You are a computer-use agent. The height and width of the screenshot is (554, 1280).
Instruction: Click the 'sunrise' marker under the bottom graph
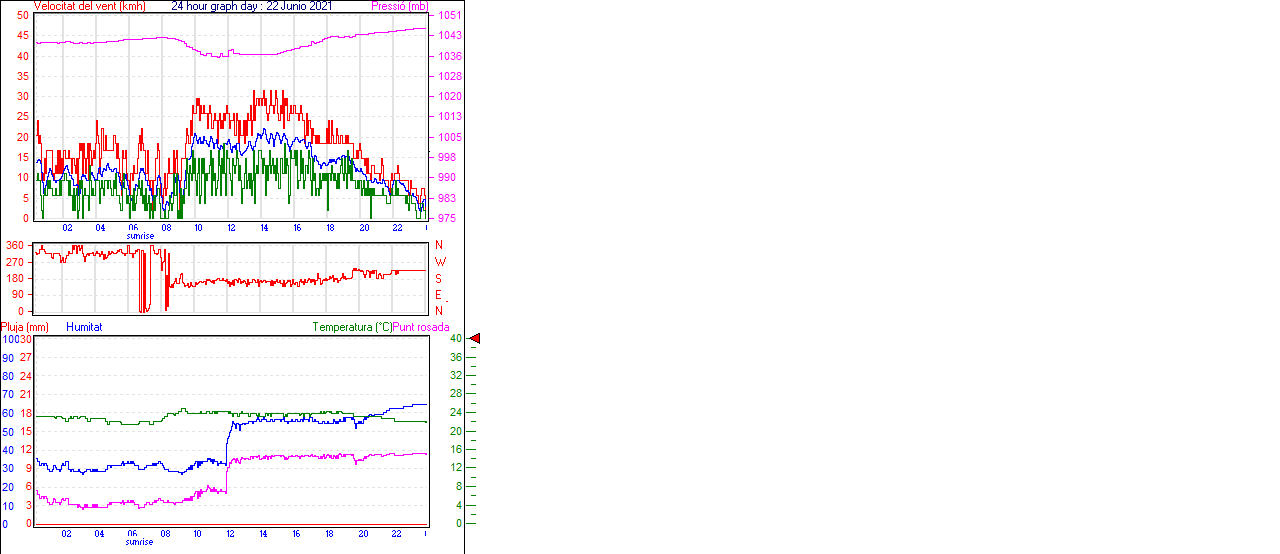(x=140, y=542)
